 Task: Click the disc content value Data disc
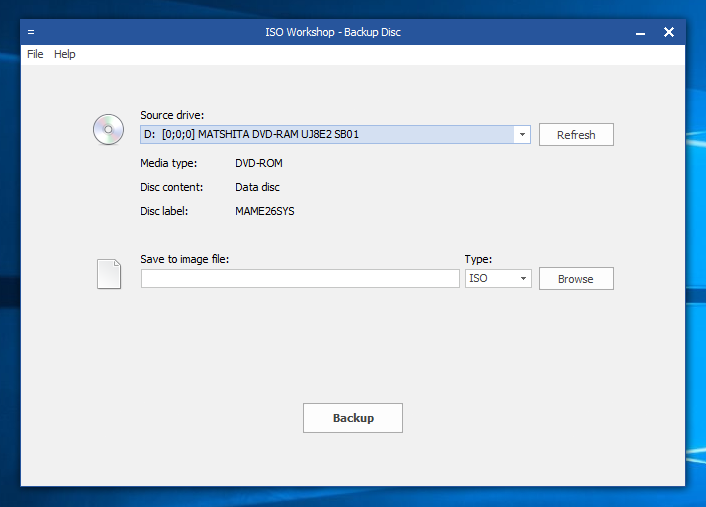[x=257, y=187]
